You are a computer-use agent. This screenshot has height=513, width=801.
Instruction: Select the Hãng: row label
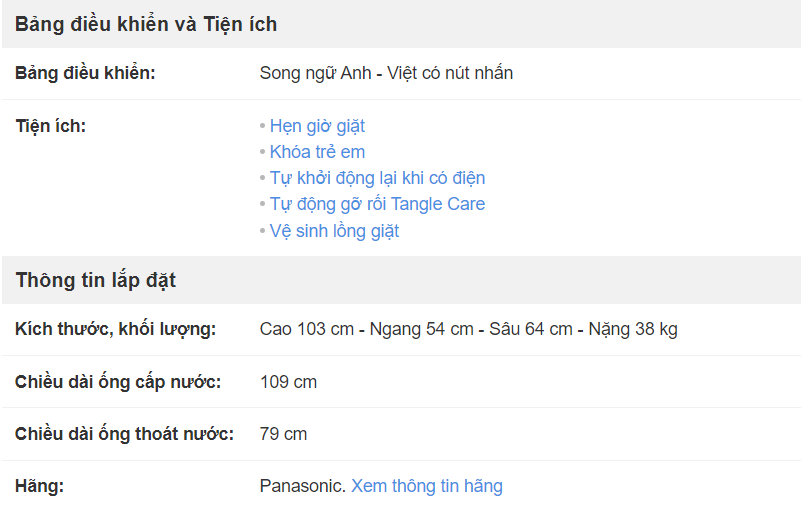pyautogui.click(x=39, y=485)
